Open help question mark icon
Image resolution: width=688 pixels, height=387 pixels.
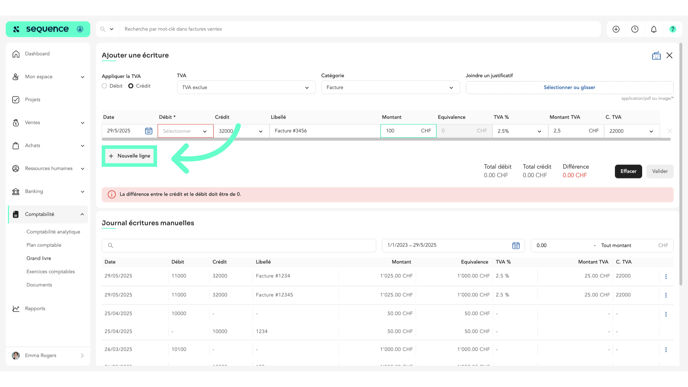[673, 29]
